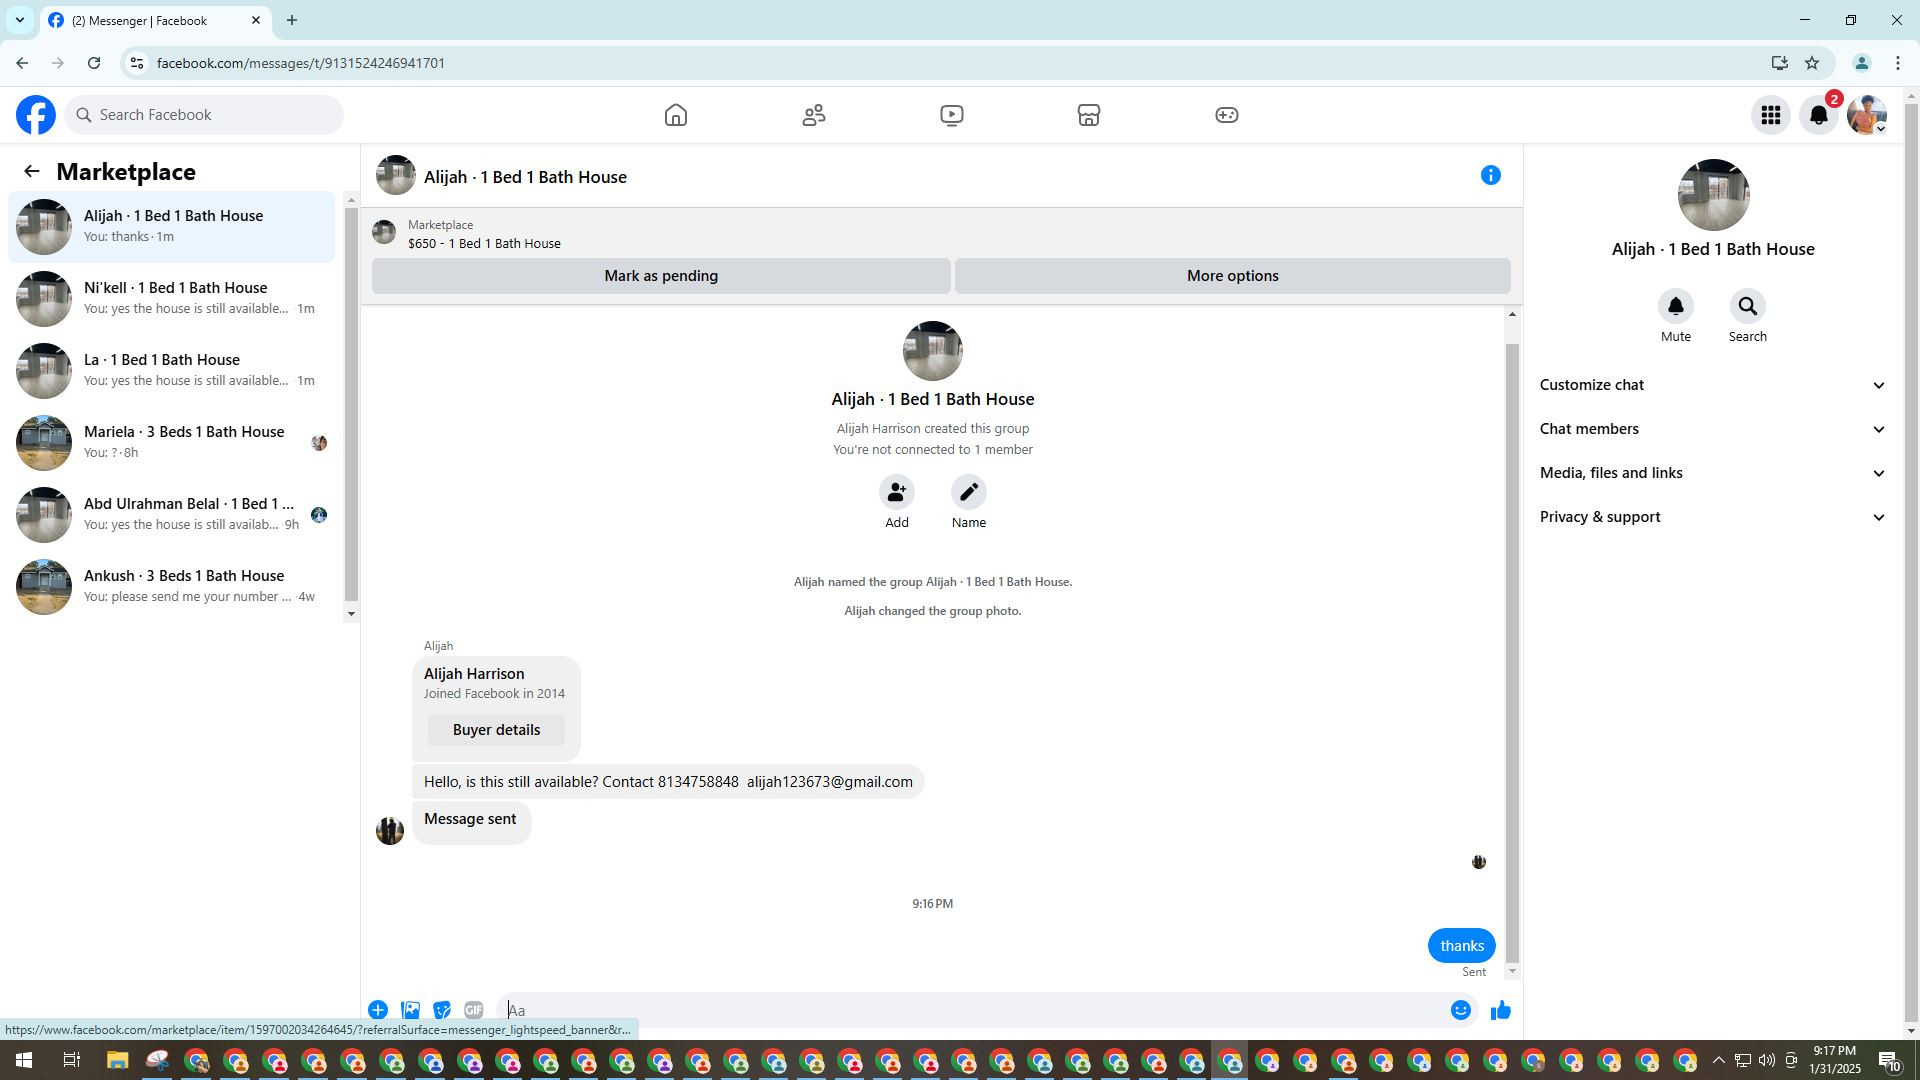The image size is (1920, 1080).
Task: Open the taskbar volume control
Action: [1767, 1061]
